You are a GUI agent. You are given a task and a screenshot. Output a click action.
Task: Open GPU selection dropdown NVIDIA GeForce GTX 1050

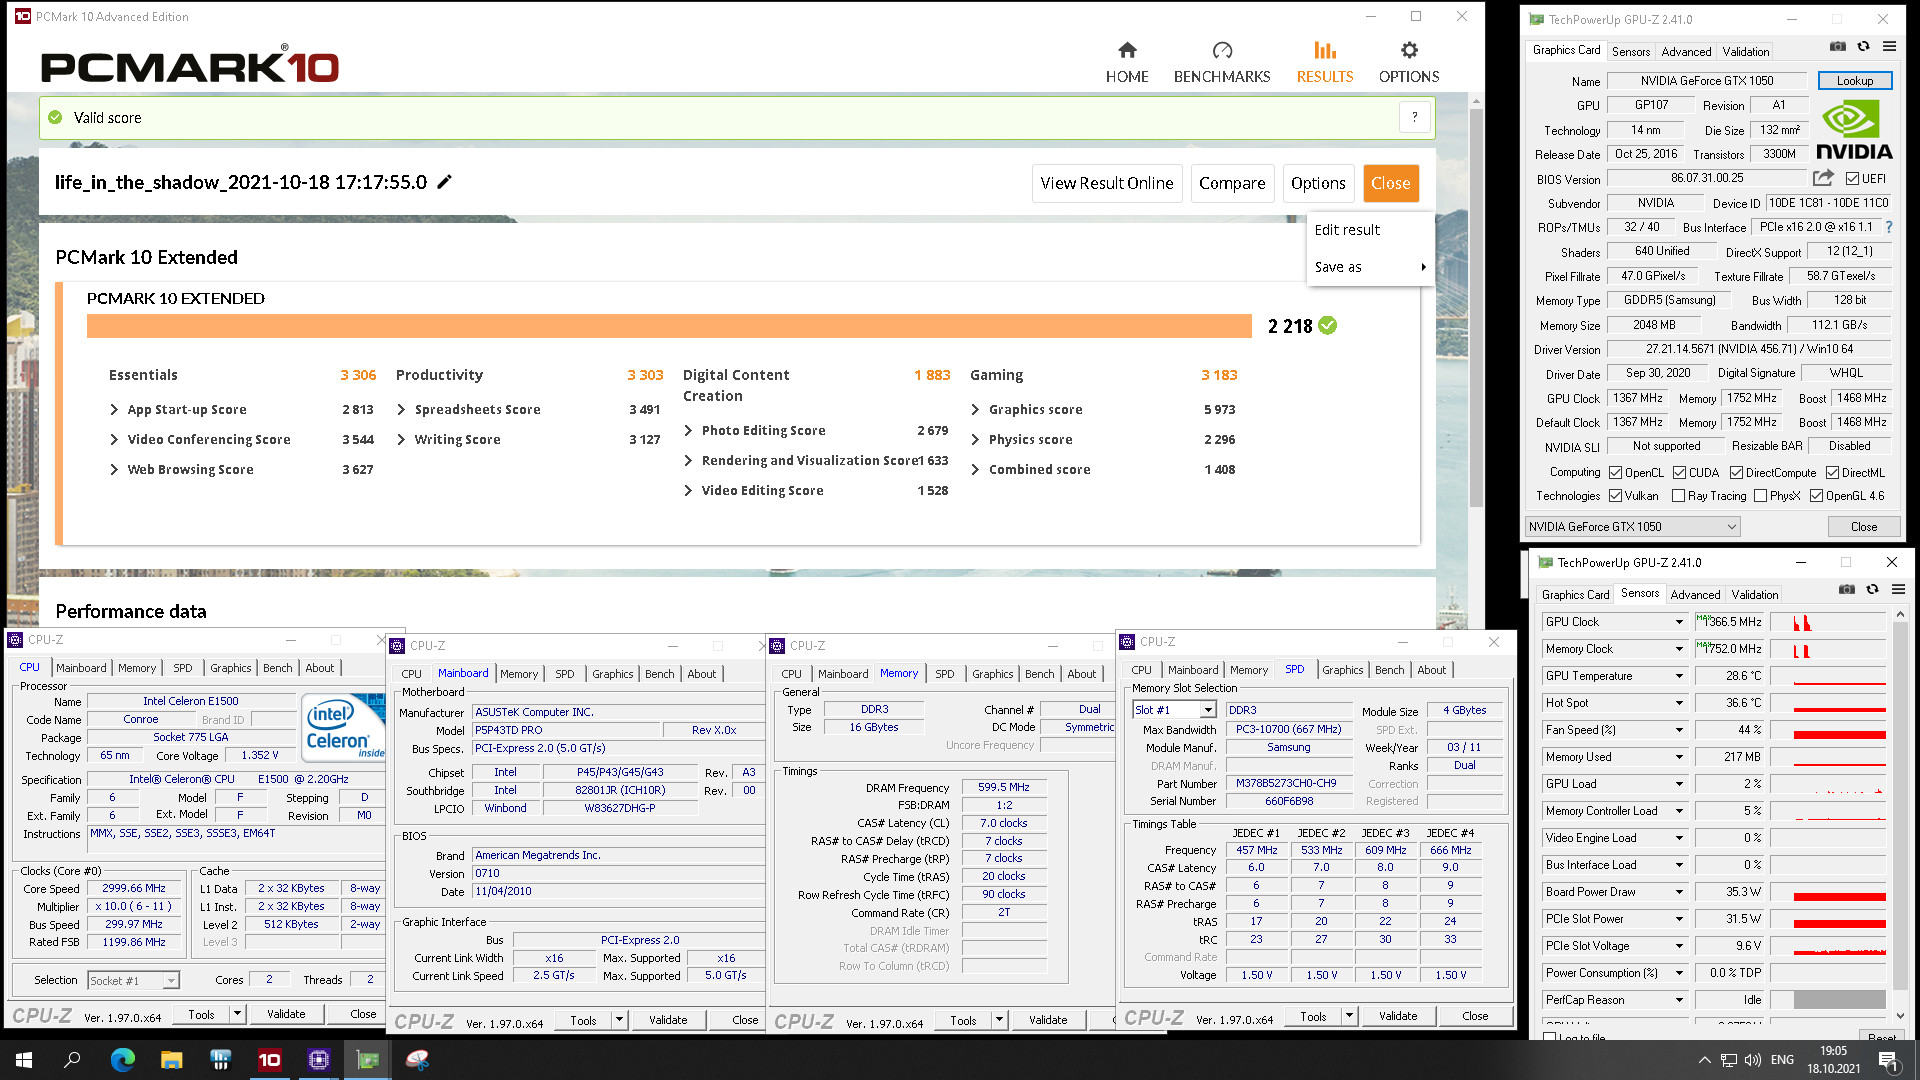pyautogui.click(x=1632, y=526)
